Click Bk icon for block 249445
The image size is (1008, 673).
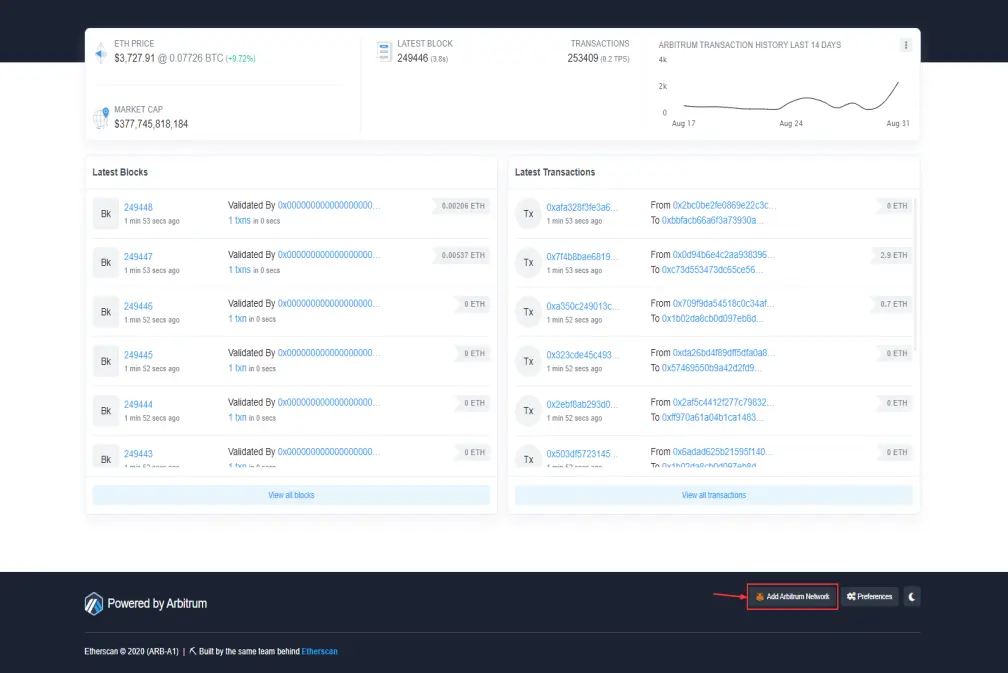[105, 361]
